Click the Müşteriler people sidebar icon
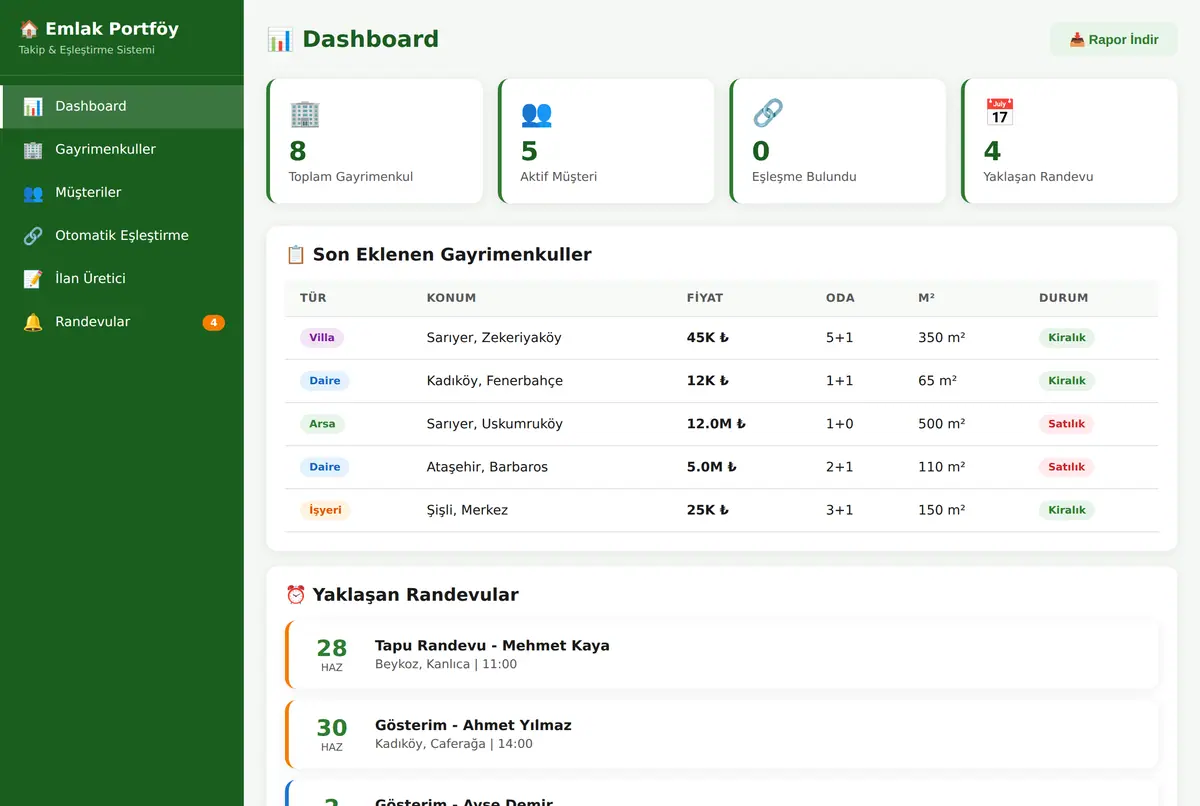Viewport: 1200px width, 806px height. coord(33,192)
